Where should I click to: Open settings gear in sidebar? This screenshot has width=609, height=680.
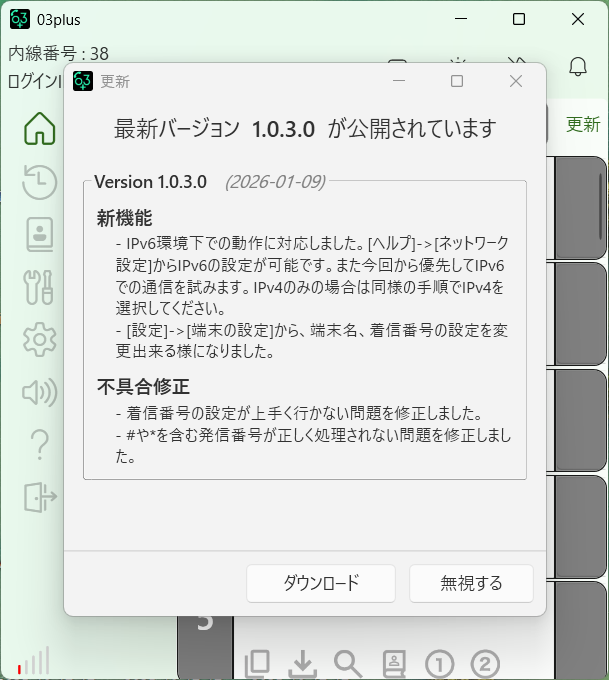pyautogui.click(x=39, y=340)
